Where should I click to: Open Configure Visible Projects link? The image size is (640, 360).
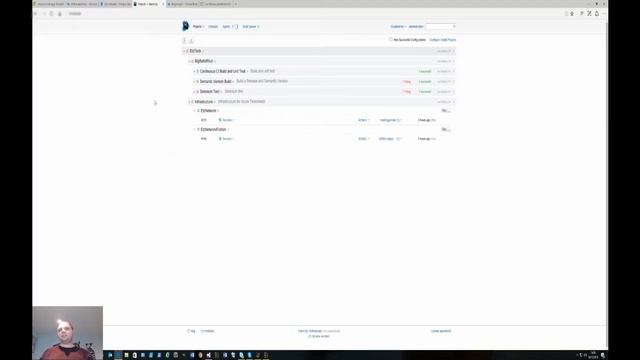click(442, 40)
